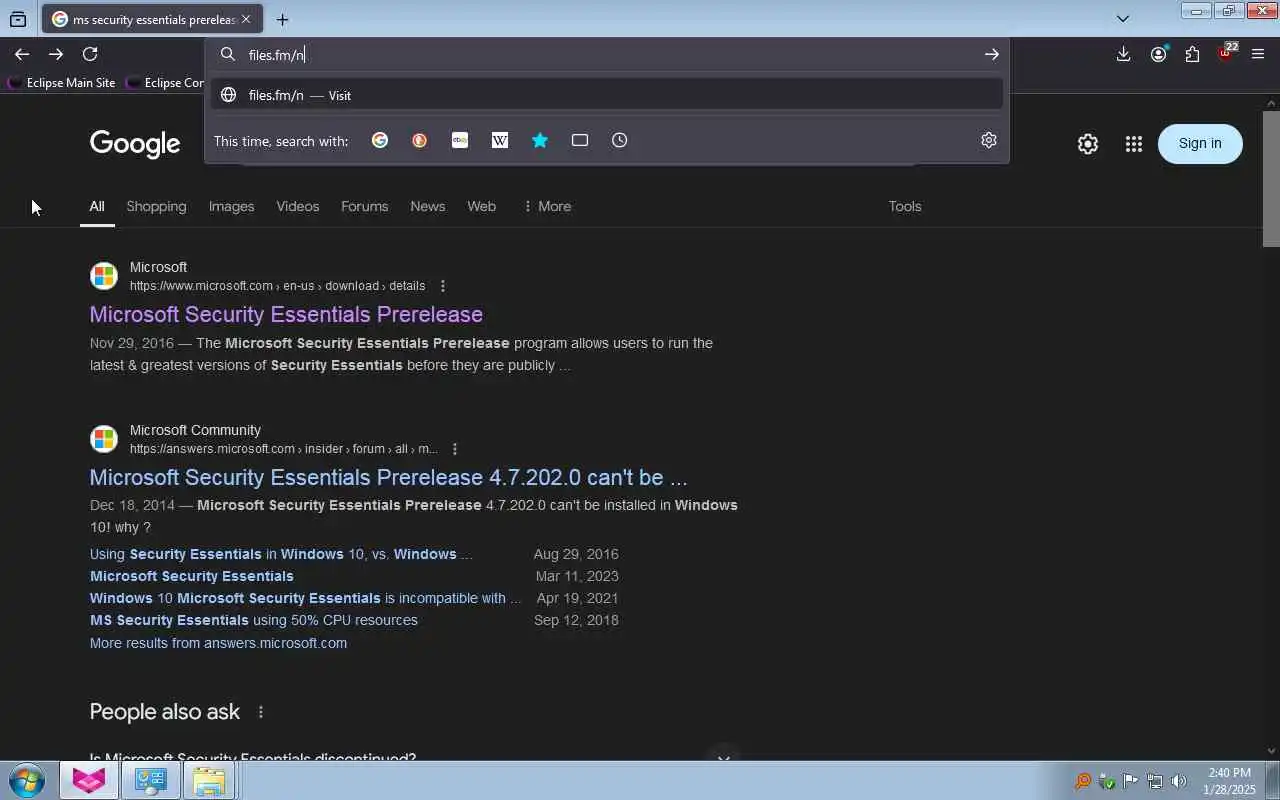
Task: Open the search Tools button
Action: (x=905, y=206)
